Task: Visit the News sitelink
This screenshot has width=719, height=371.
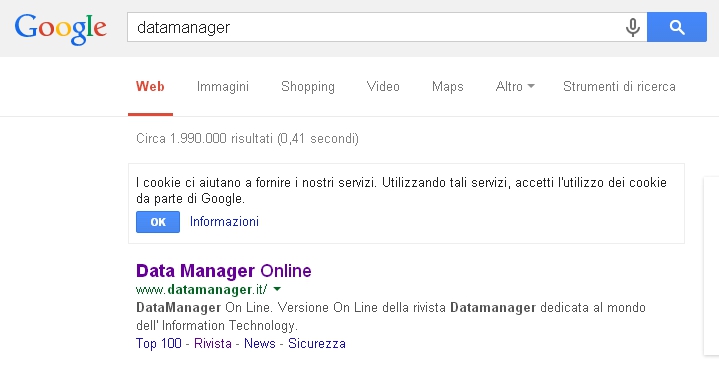Action: pyautogui.click(x=260, y=343)
